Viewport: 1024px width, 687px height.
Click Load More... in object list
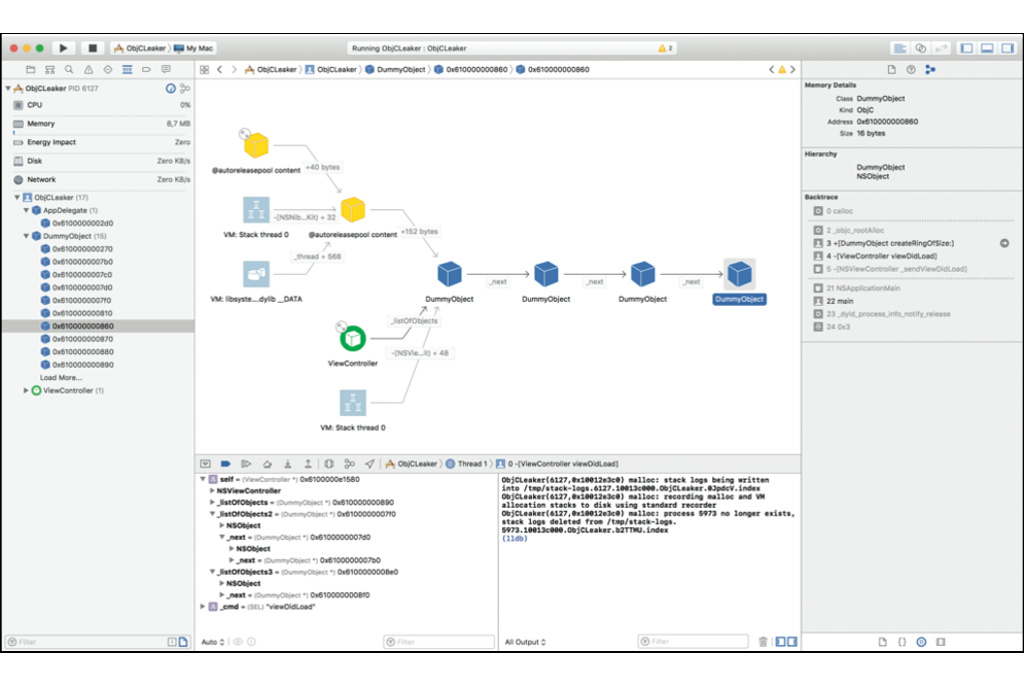point(61,378)
